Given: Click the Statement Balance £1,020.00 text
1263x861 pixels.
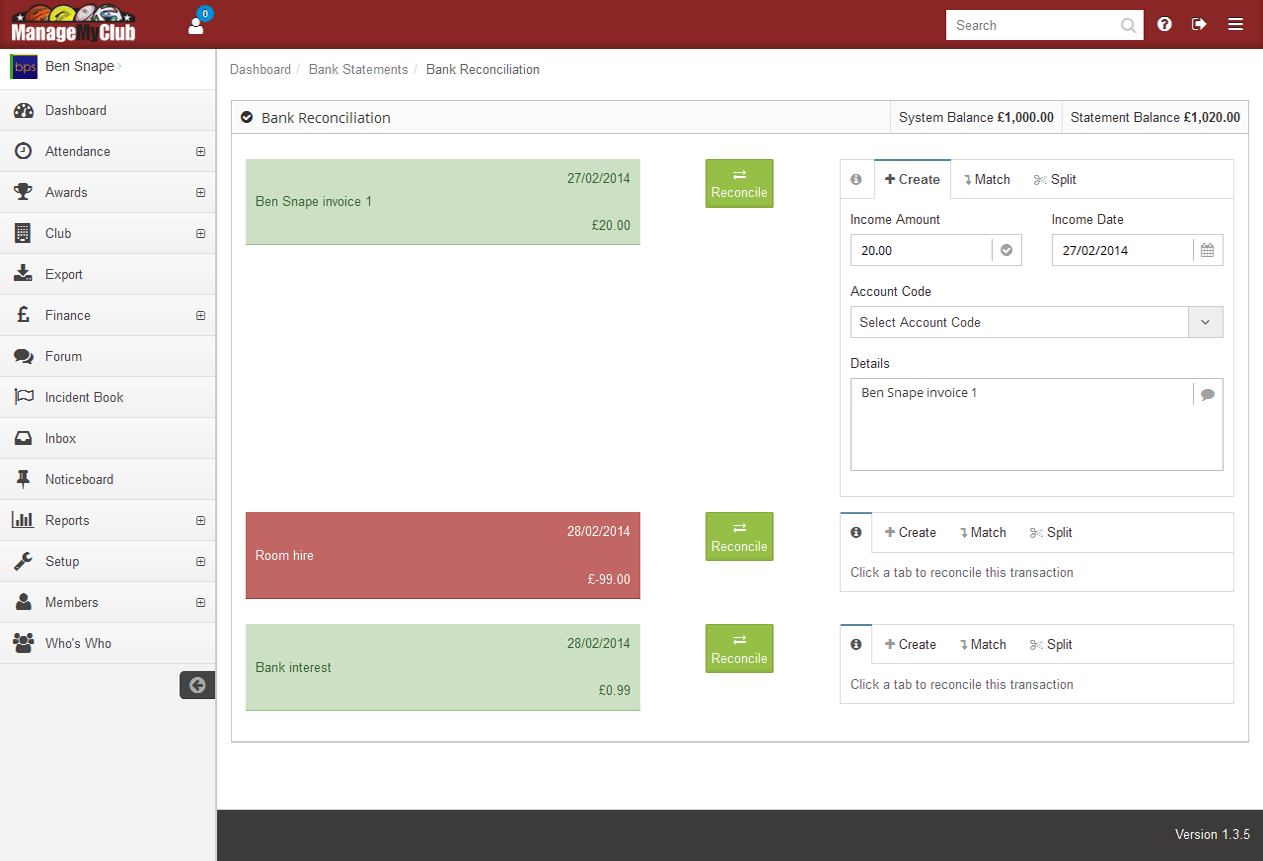Looking at the screenshot, I should pos(1155,117).
